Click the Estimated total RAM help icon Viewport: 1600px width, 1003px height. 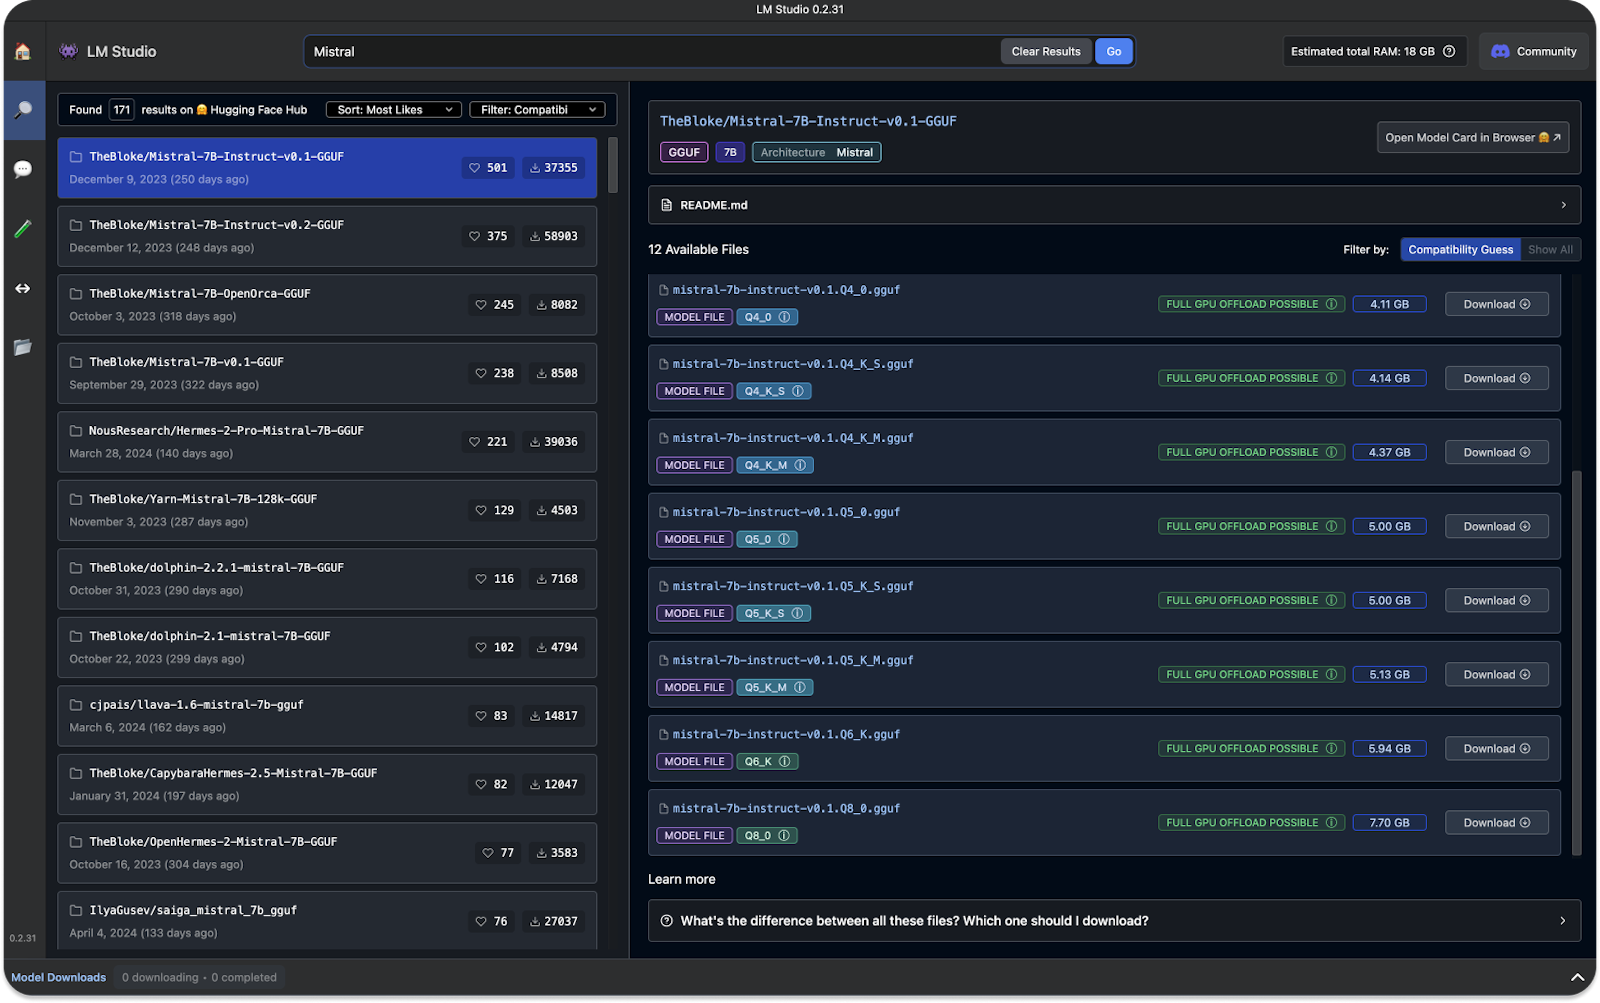[x=1449, y=51]
